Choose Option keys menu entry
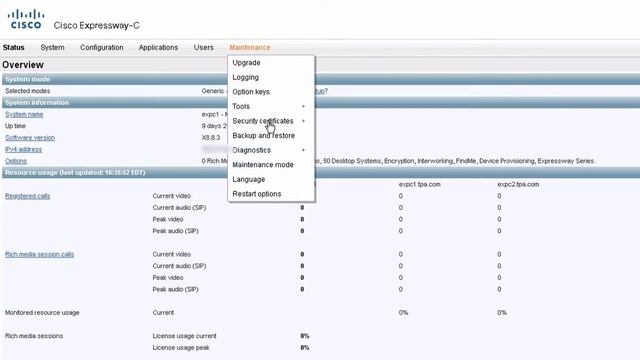The height and width of the screenshot is (360, 640). pos(251,92)
